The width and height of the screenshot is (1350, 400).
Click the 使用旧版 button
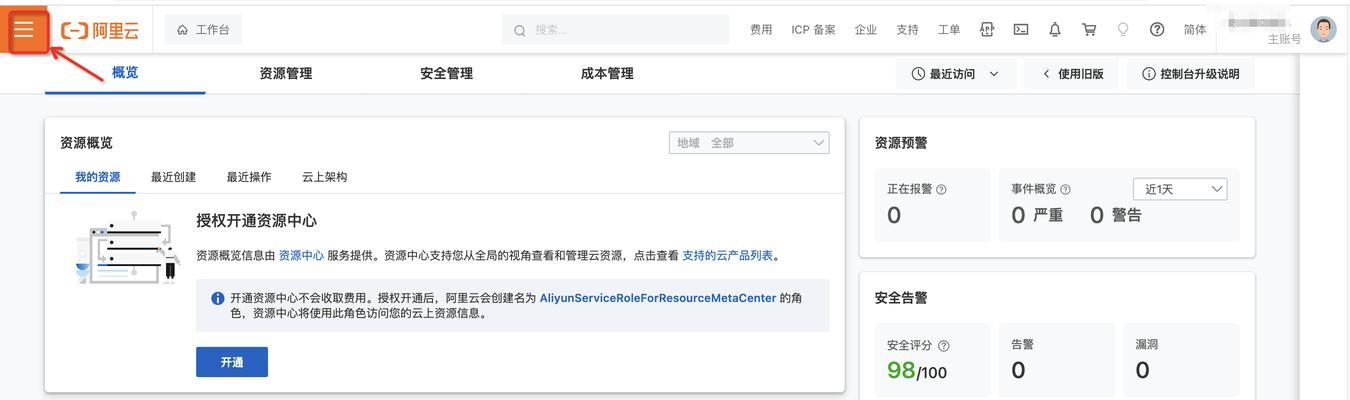click(x=1072, y=74)
